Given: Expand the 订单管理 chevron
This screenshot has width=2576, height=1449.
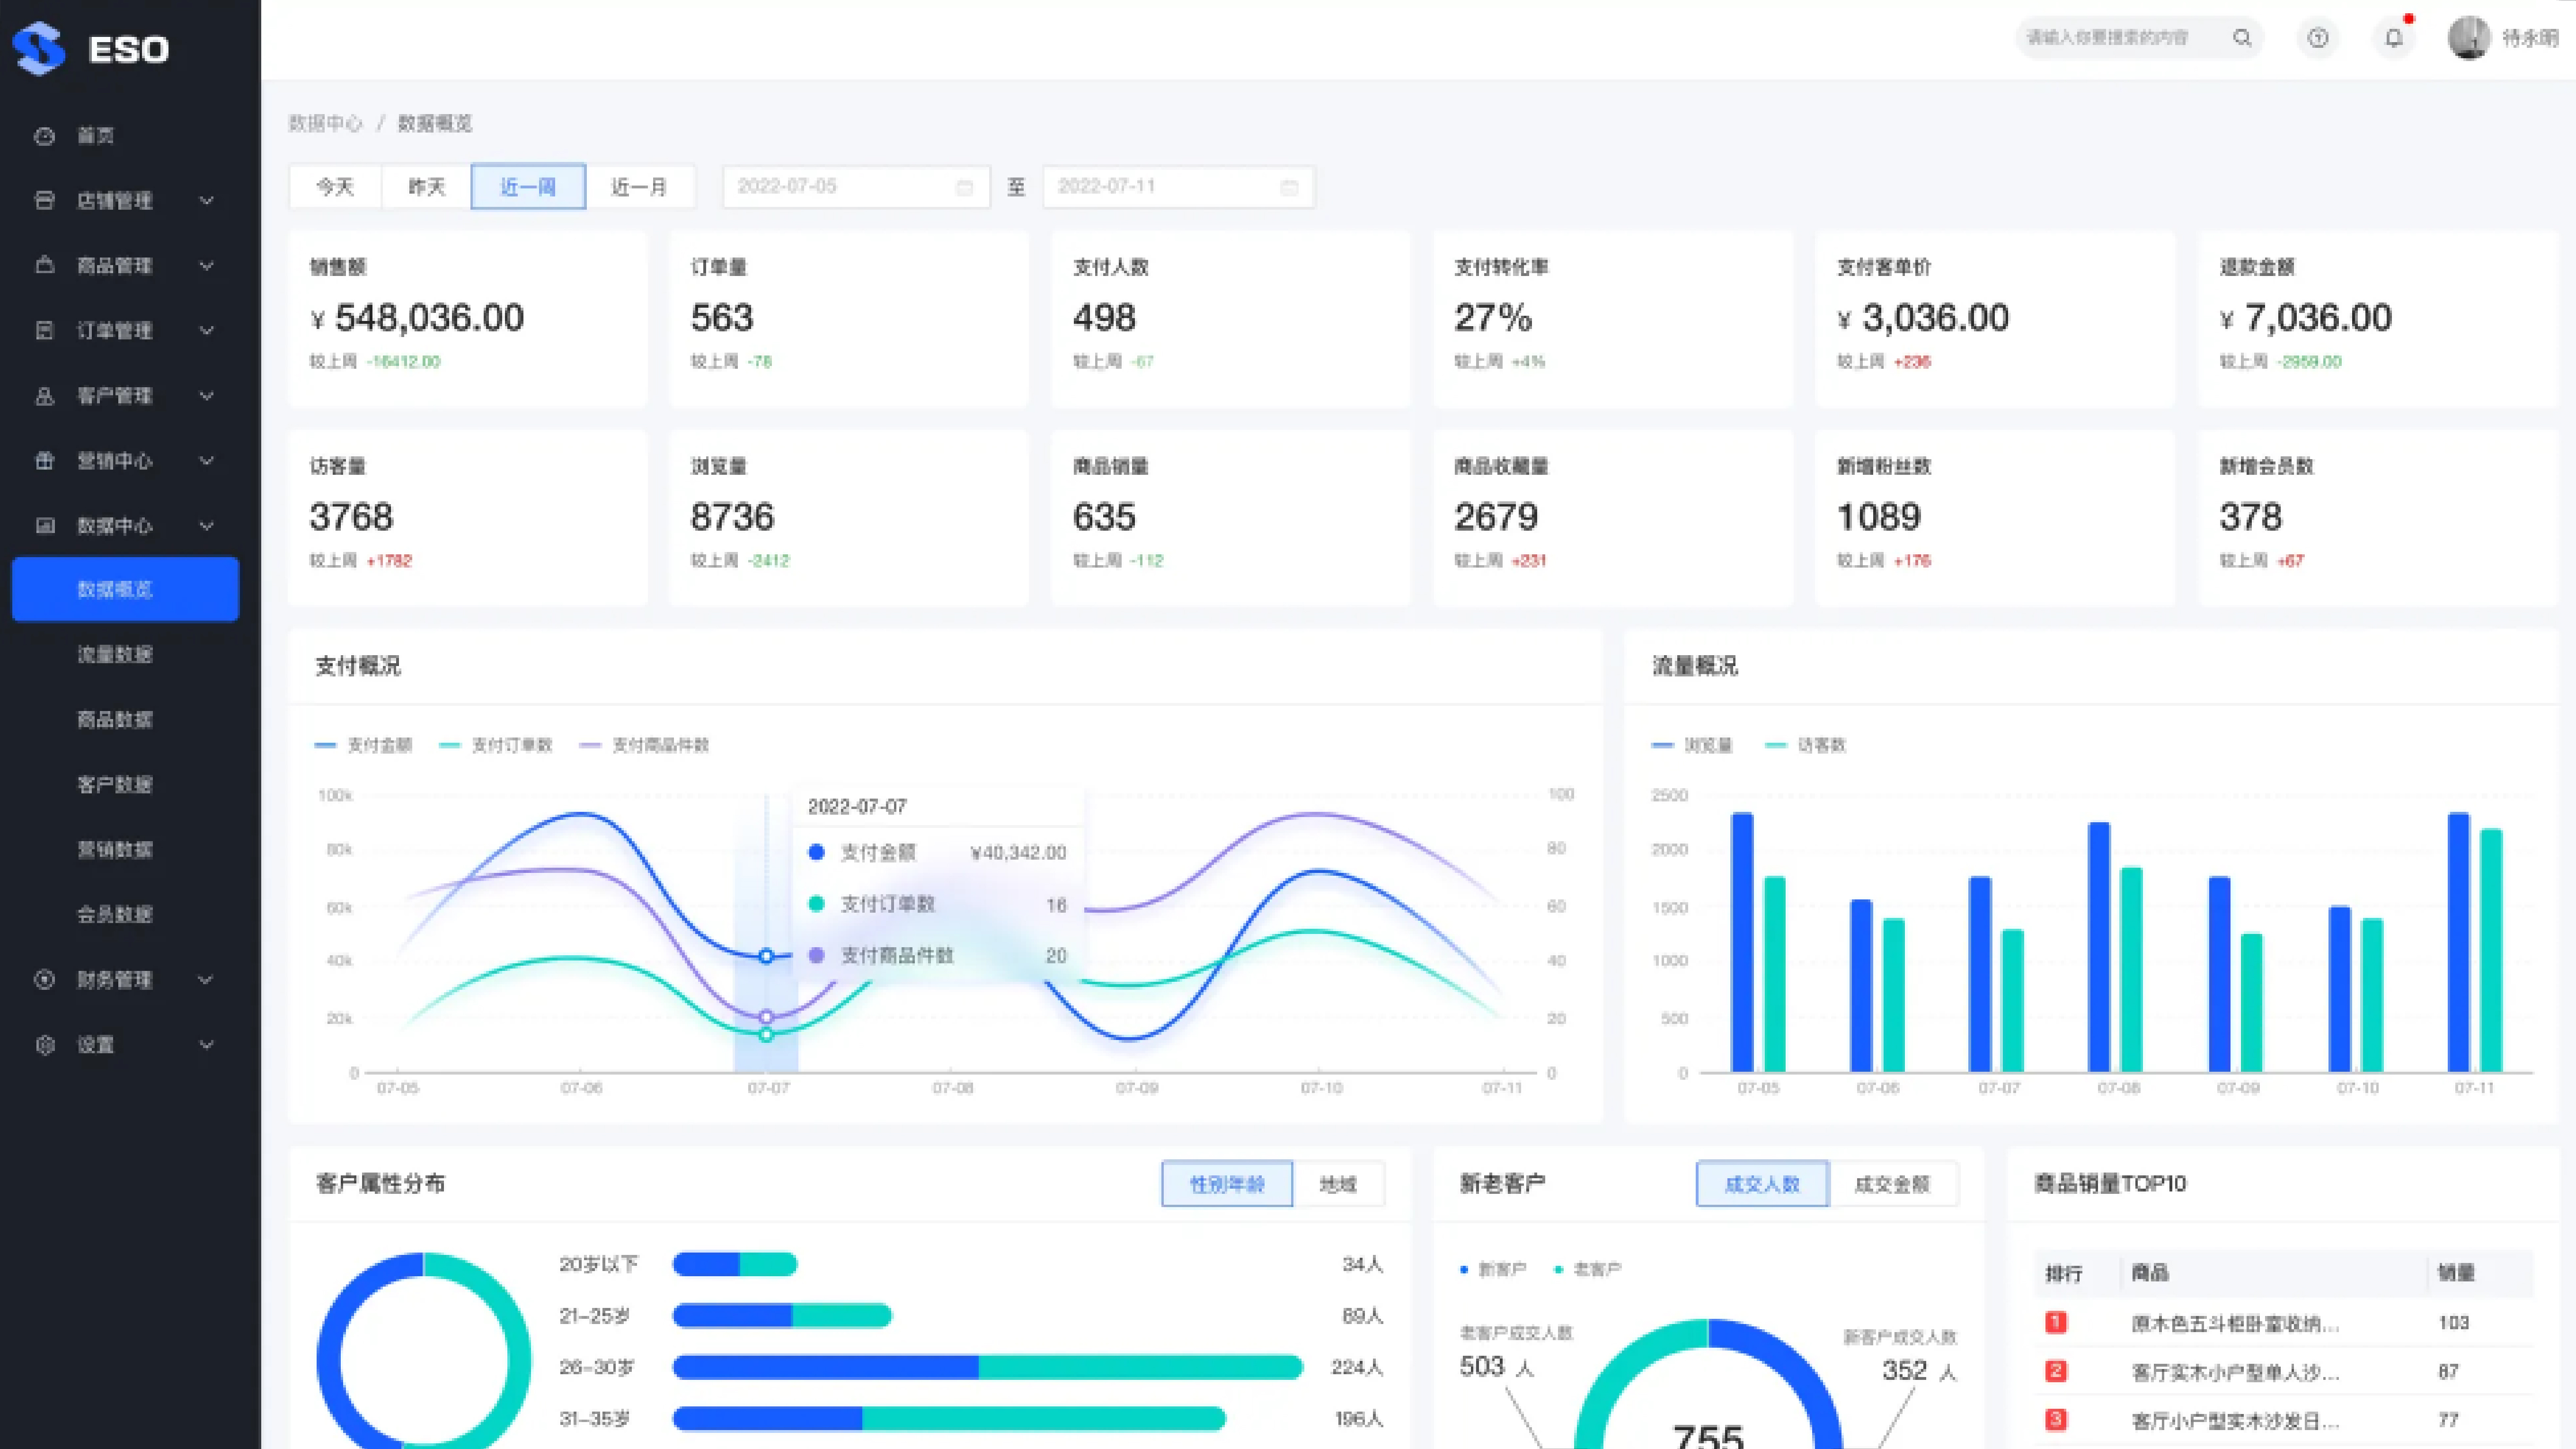Looking at the screenshot, I should pyautogui.click(x=207, y=331).
